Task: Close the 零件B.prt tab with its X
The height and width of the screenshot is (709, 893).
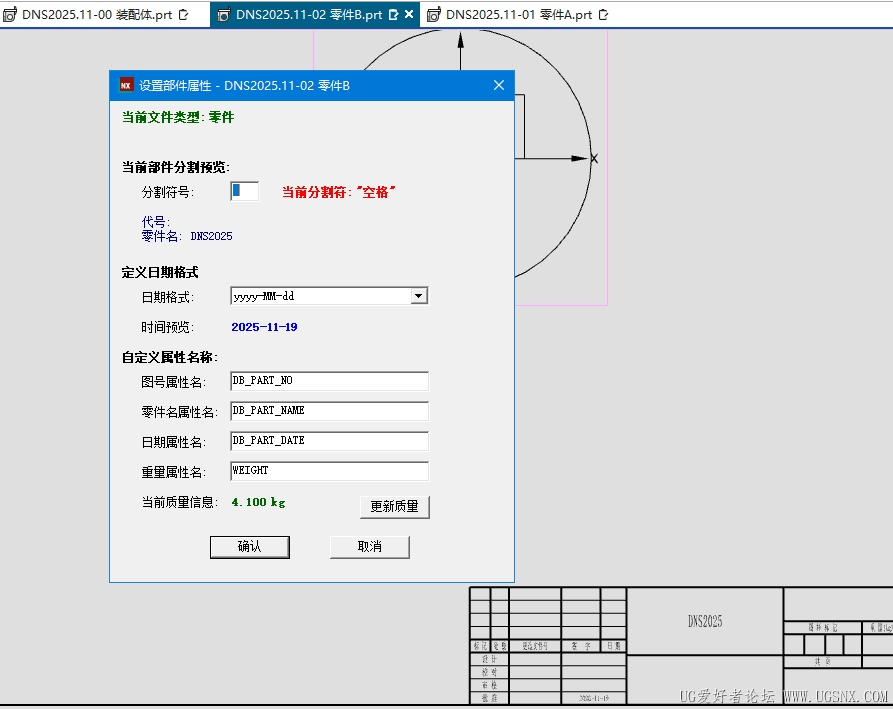Action: coord(409,15)
